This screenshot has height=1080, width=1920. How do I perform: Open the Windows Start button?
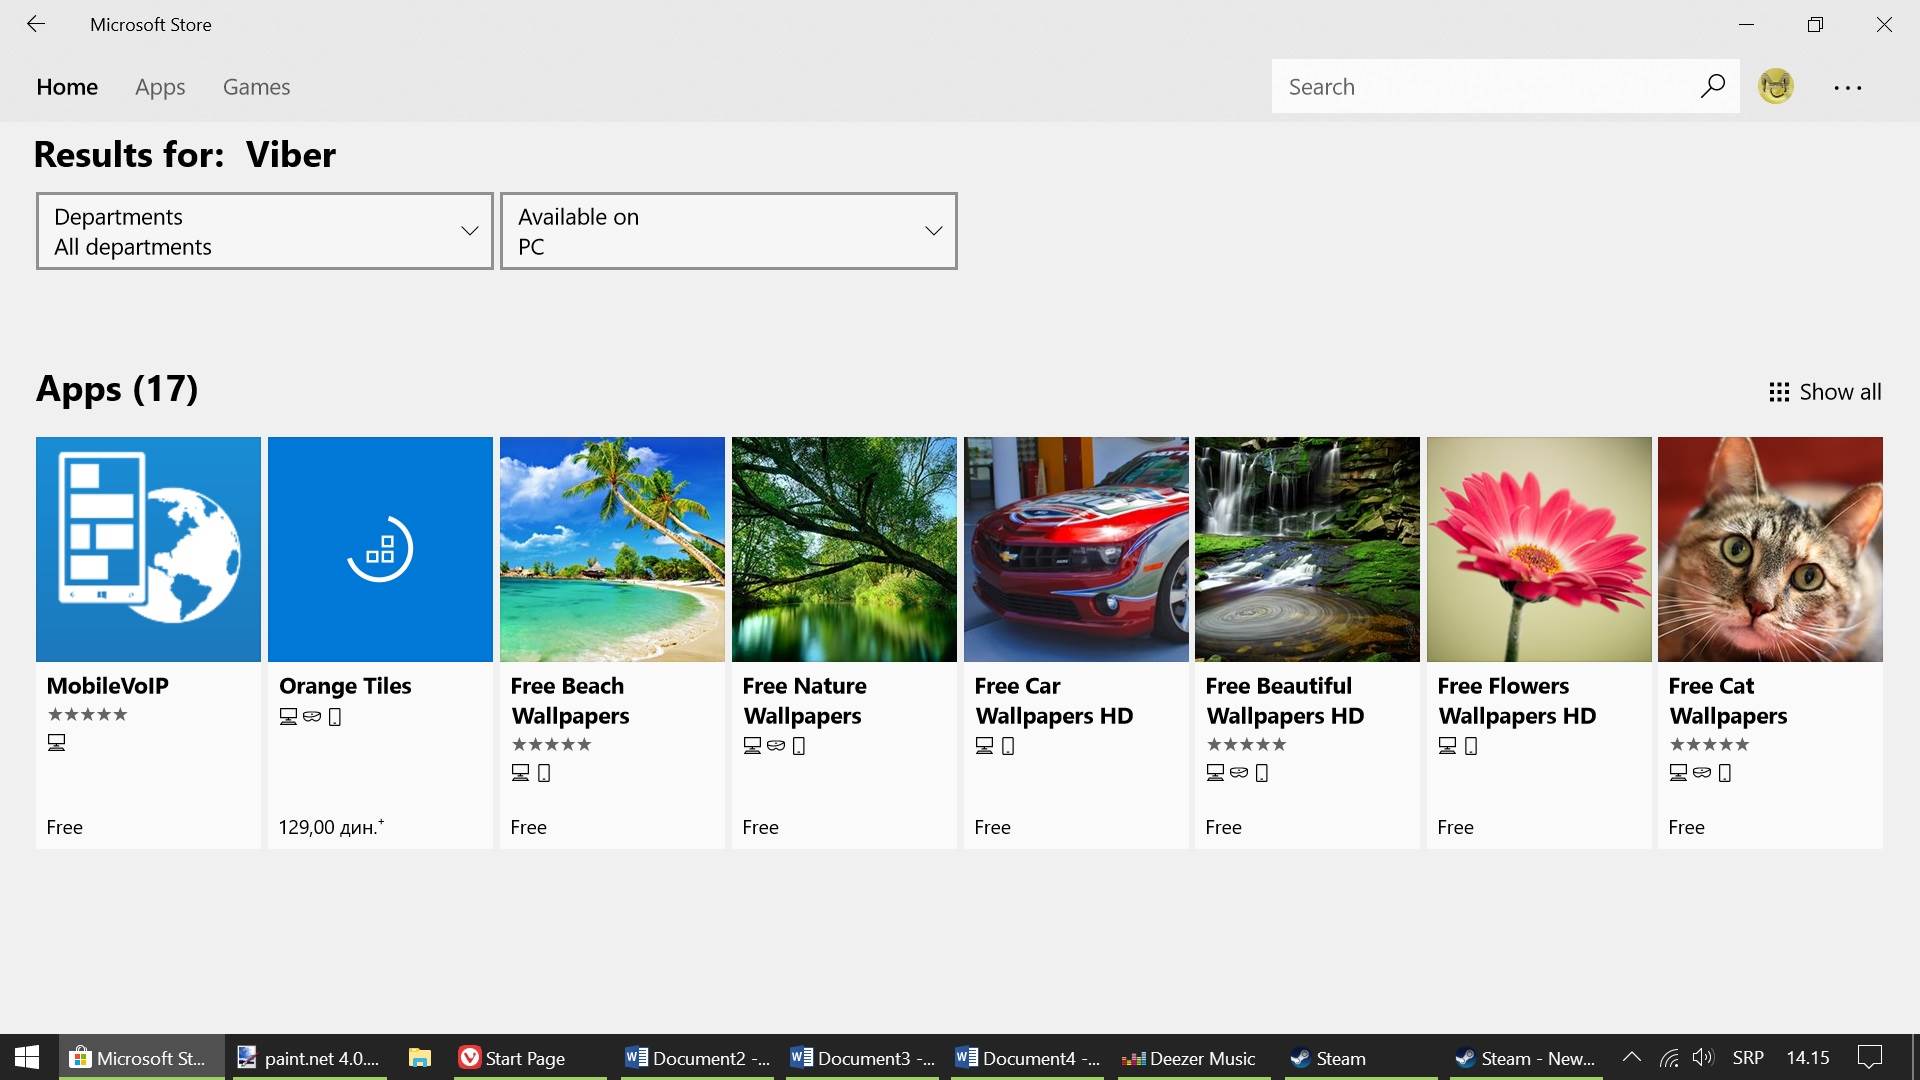point(27,1058)
